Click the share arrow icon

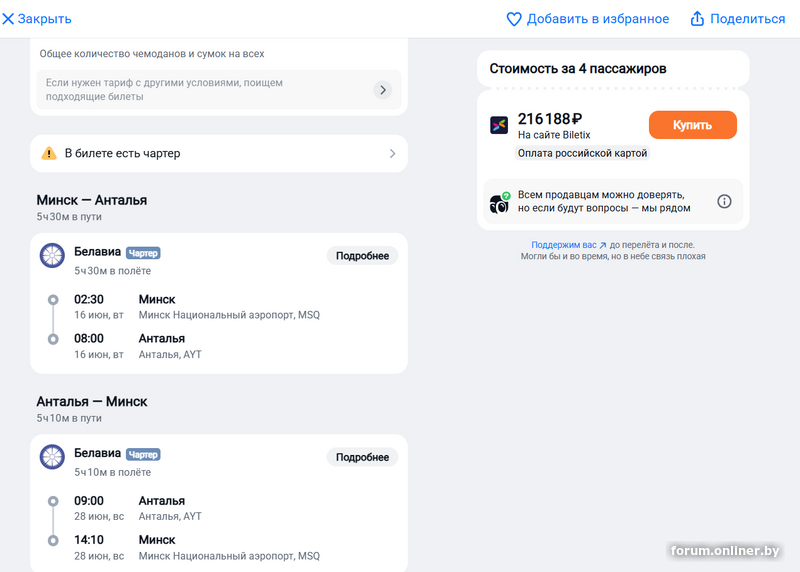pos(698,19)
